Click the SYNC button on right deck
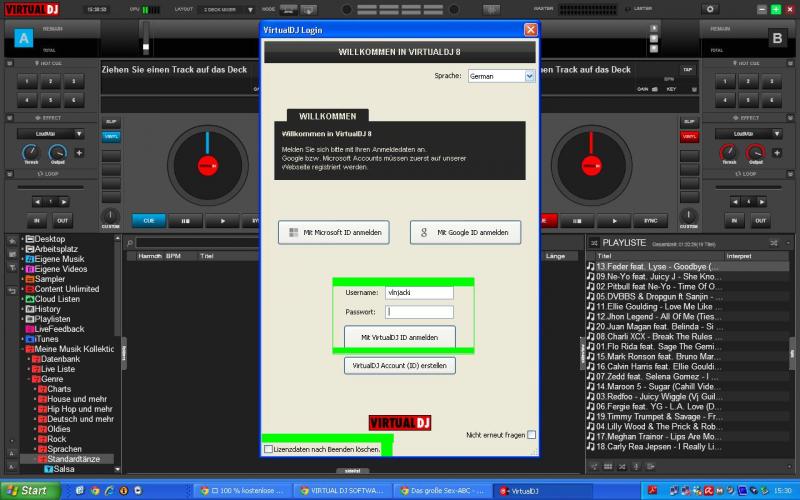This screenshot has width=800, height=500. click(650, 220)
